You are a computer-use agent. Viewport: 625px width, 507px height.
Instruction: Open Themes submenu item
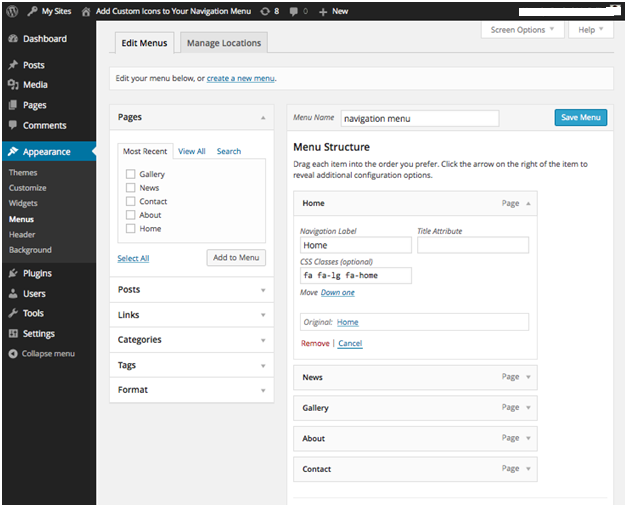[23, 173]
